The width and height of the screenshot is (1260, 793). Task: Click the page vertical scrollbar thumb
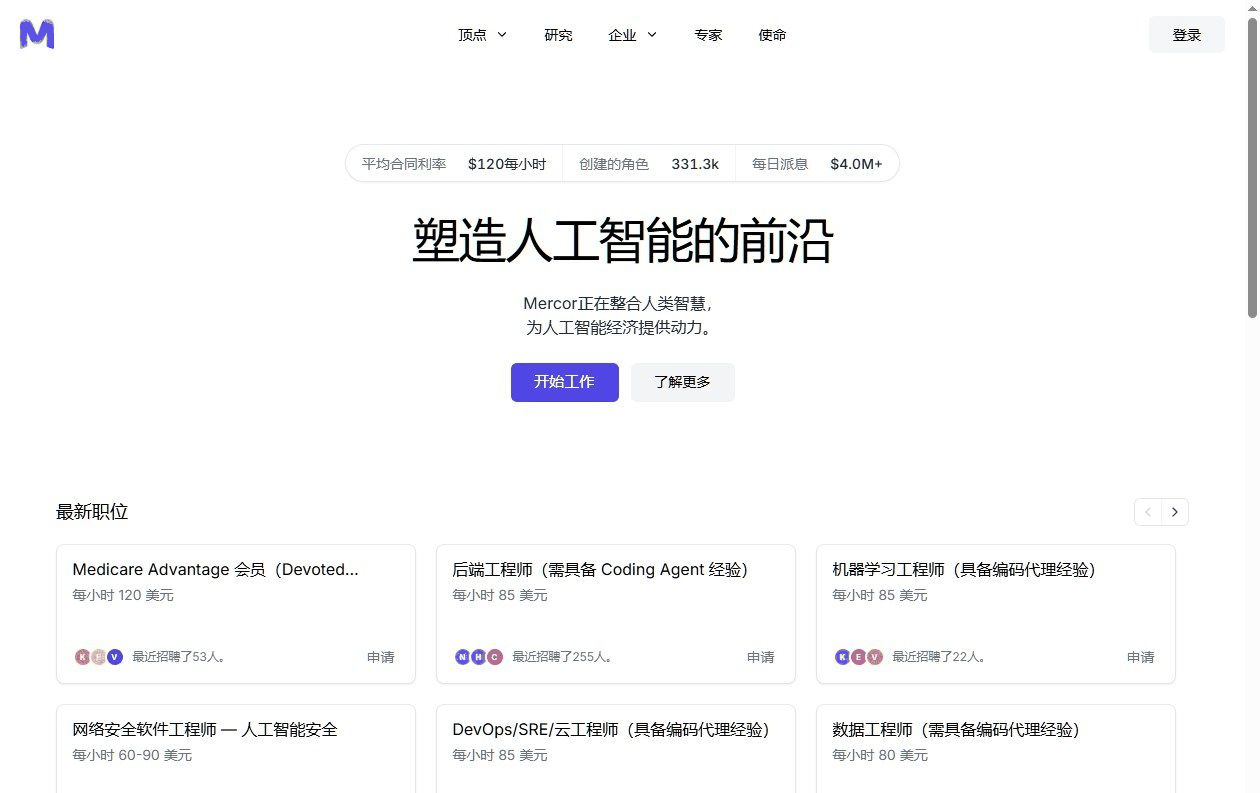1252,168
